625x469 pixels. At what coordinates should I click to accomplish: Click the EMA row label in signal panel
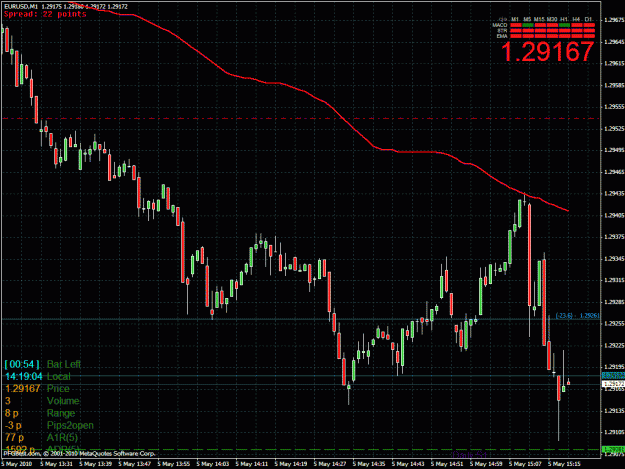[x=502, y=36]
